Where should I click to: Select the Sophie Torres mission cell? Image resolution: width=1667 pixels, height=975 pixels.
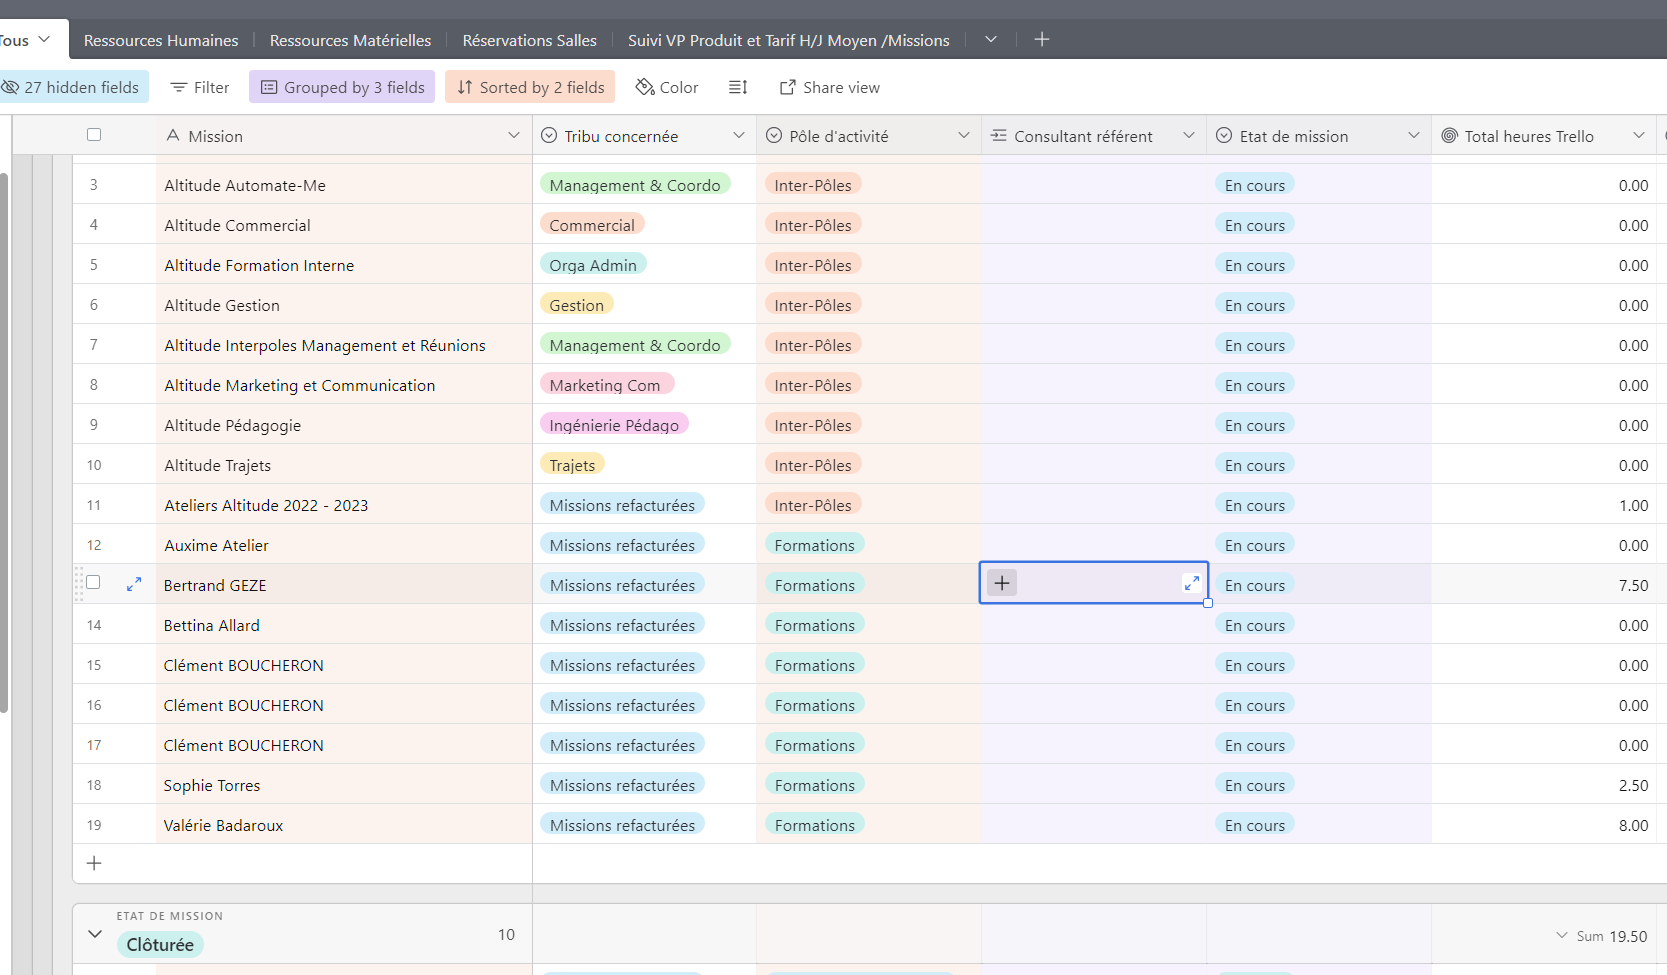point(344,785)
